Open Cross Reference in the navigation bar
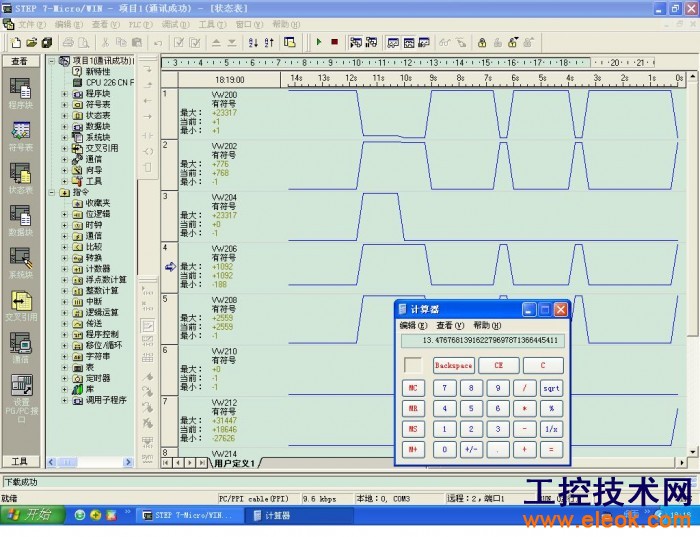 coord(21,306)
